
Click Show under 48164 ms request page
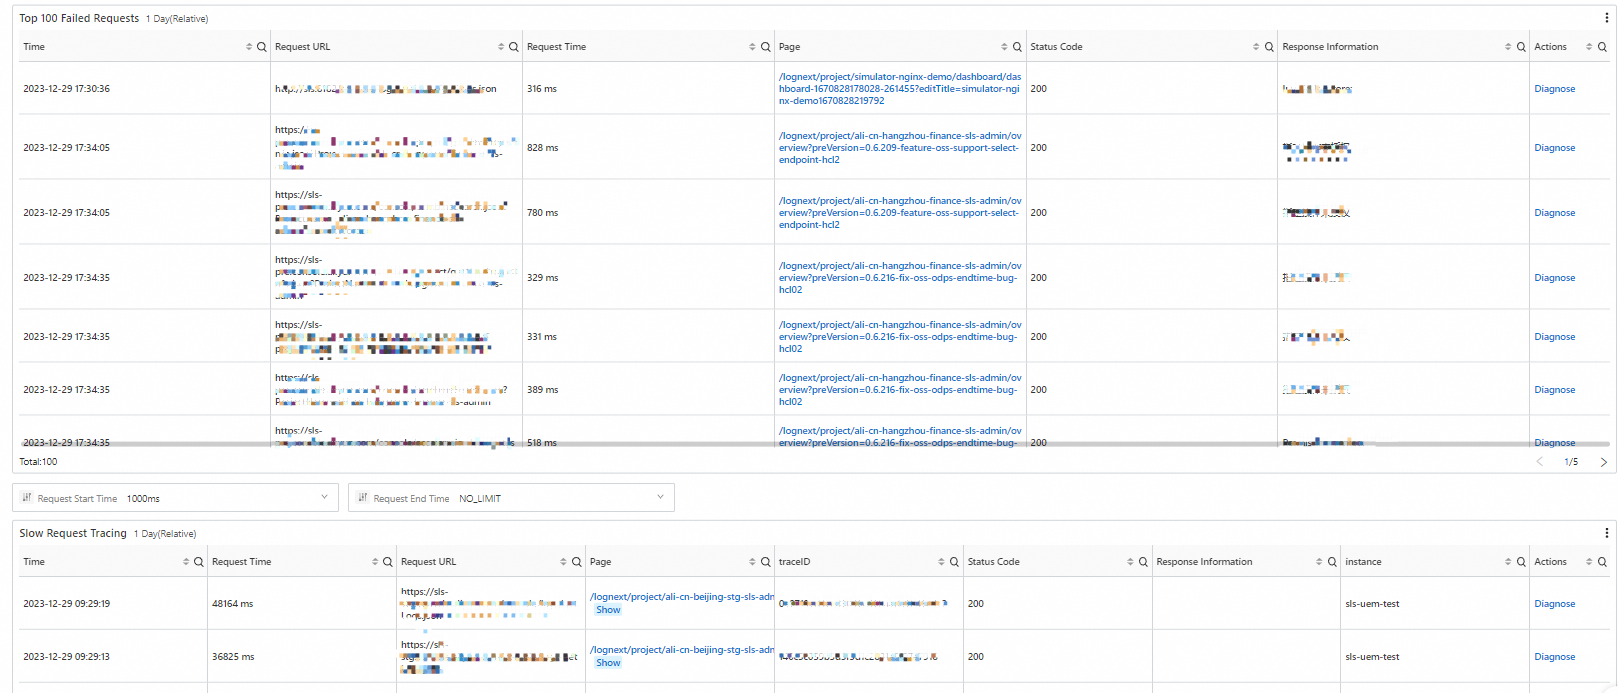(608, 610)
